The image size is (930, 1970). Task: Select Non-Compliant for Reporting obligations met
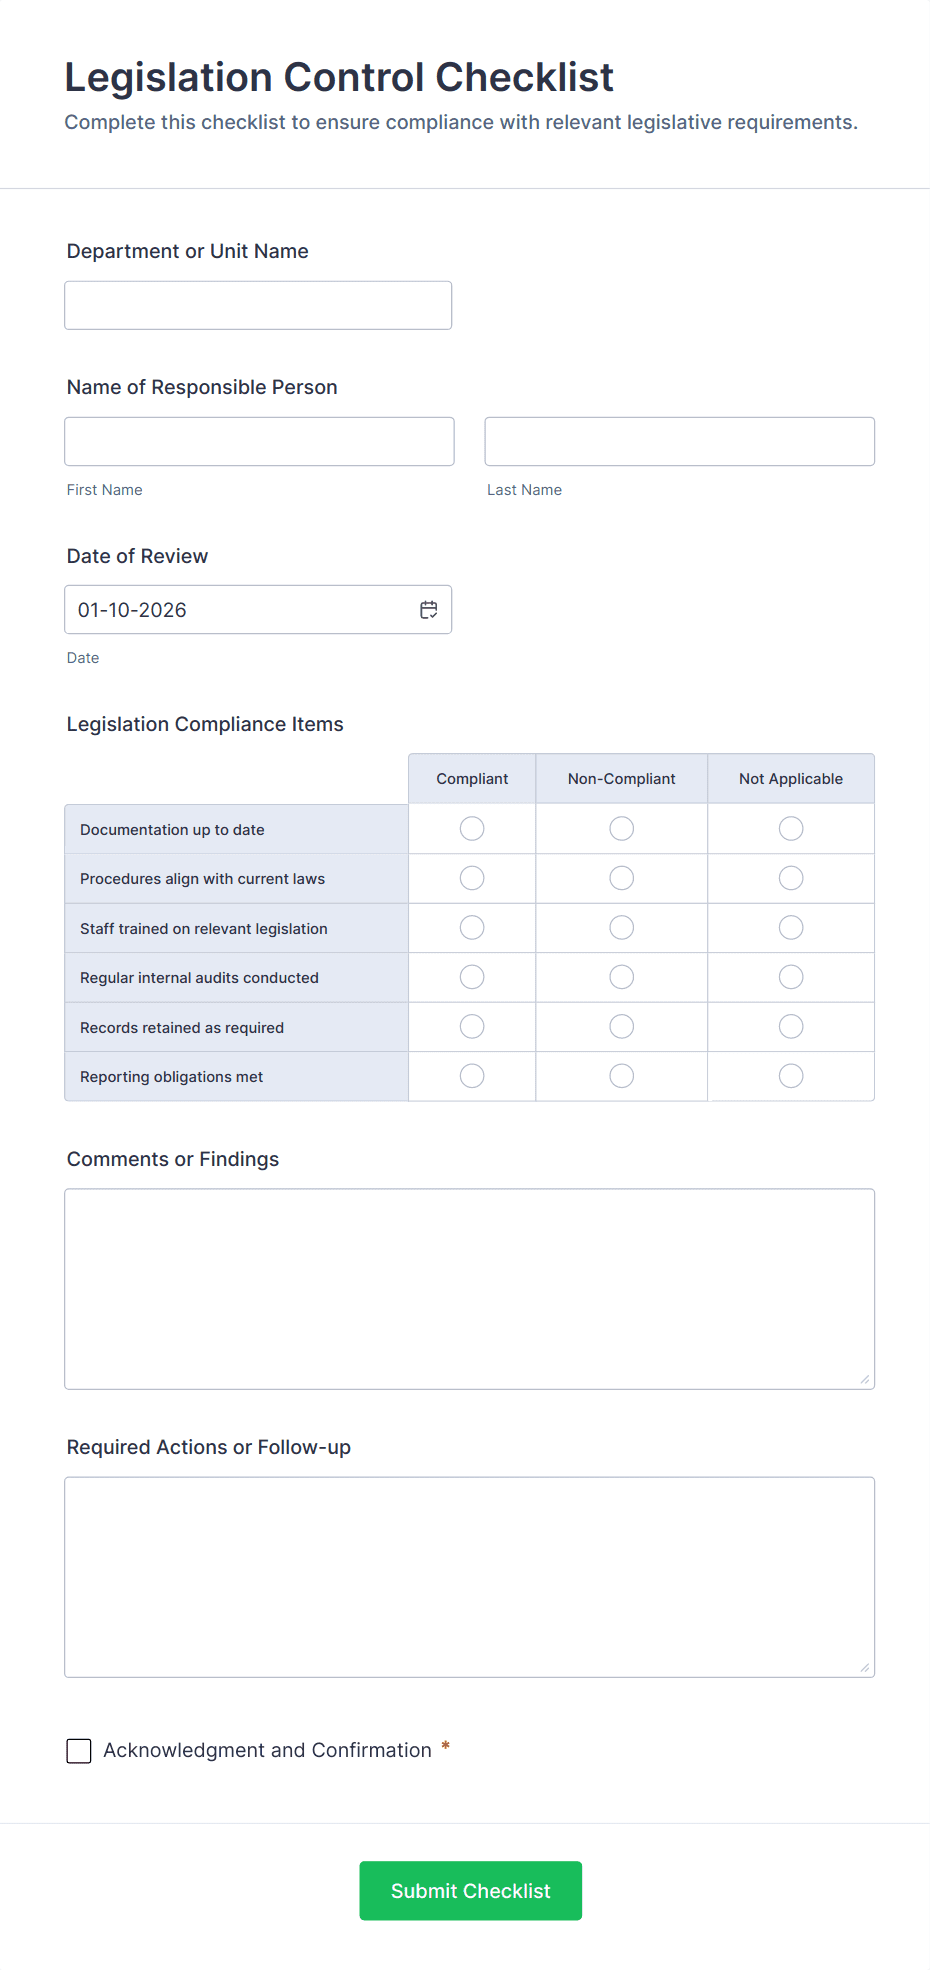coord(622,1076)
